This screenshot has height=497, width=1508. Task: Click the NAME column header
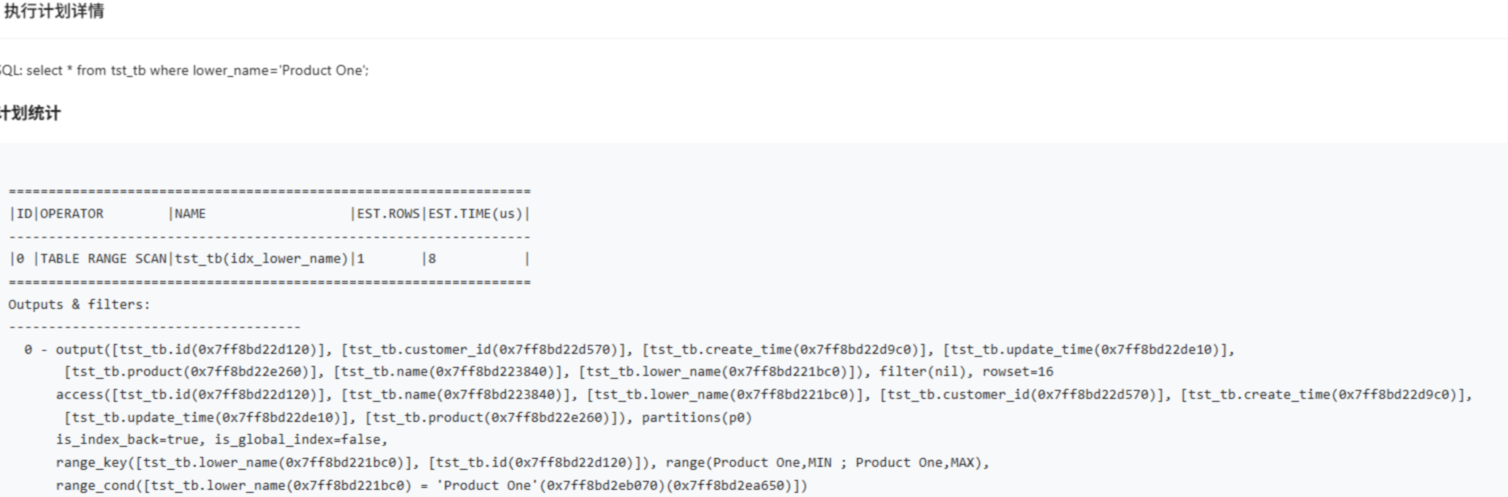[190, 213]
